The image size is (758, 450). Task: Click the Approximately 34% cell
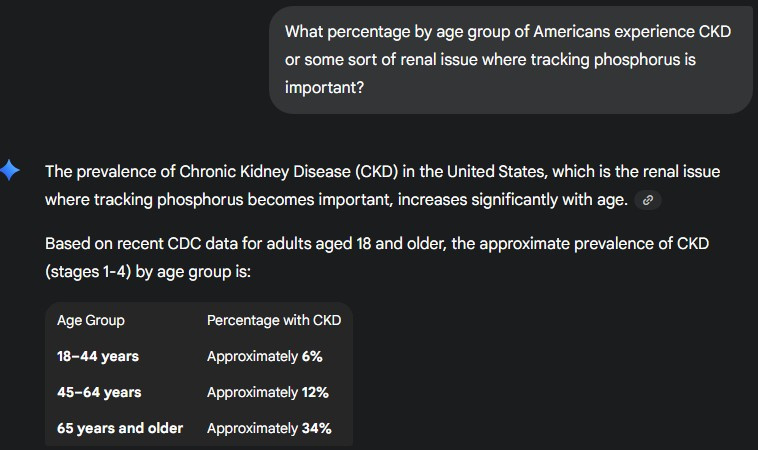(269, 429)
